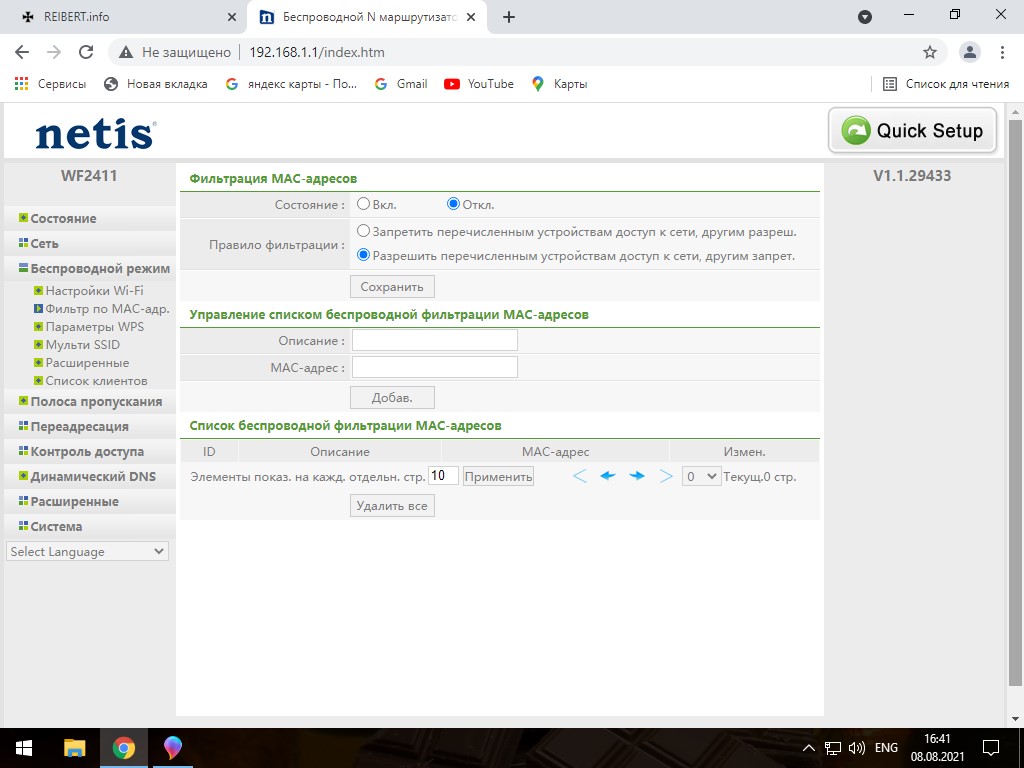Click the netis logo

95,135
